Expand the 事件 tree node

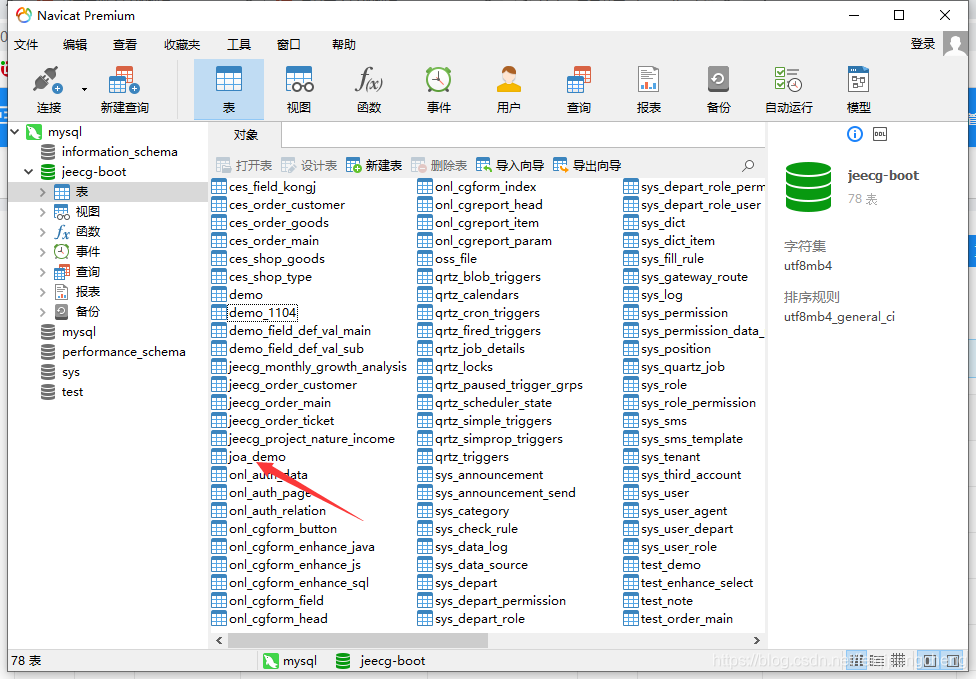pos(42,251)
